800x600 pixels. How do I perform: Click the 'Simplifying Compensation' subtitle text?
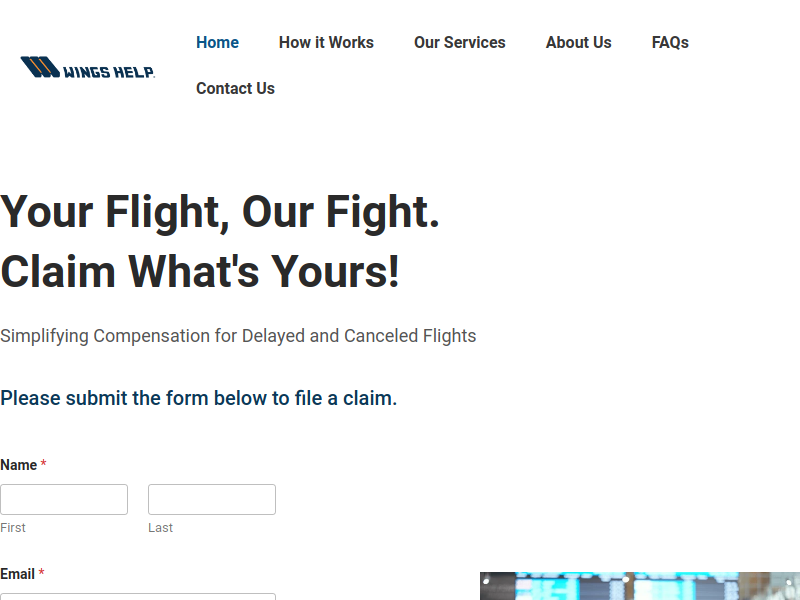pos(238,336)
